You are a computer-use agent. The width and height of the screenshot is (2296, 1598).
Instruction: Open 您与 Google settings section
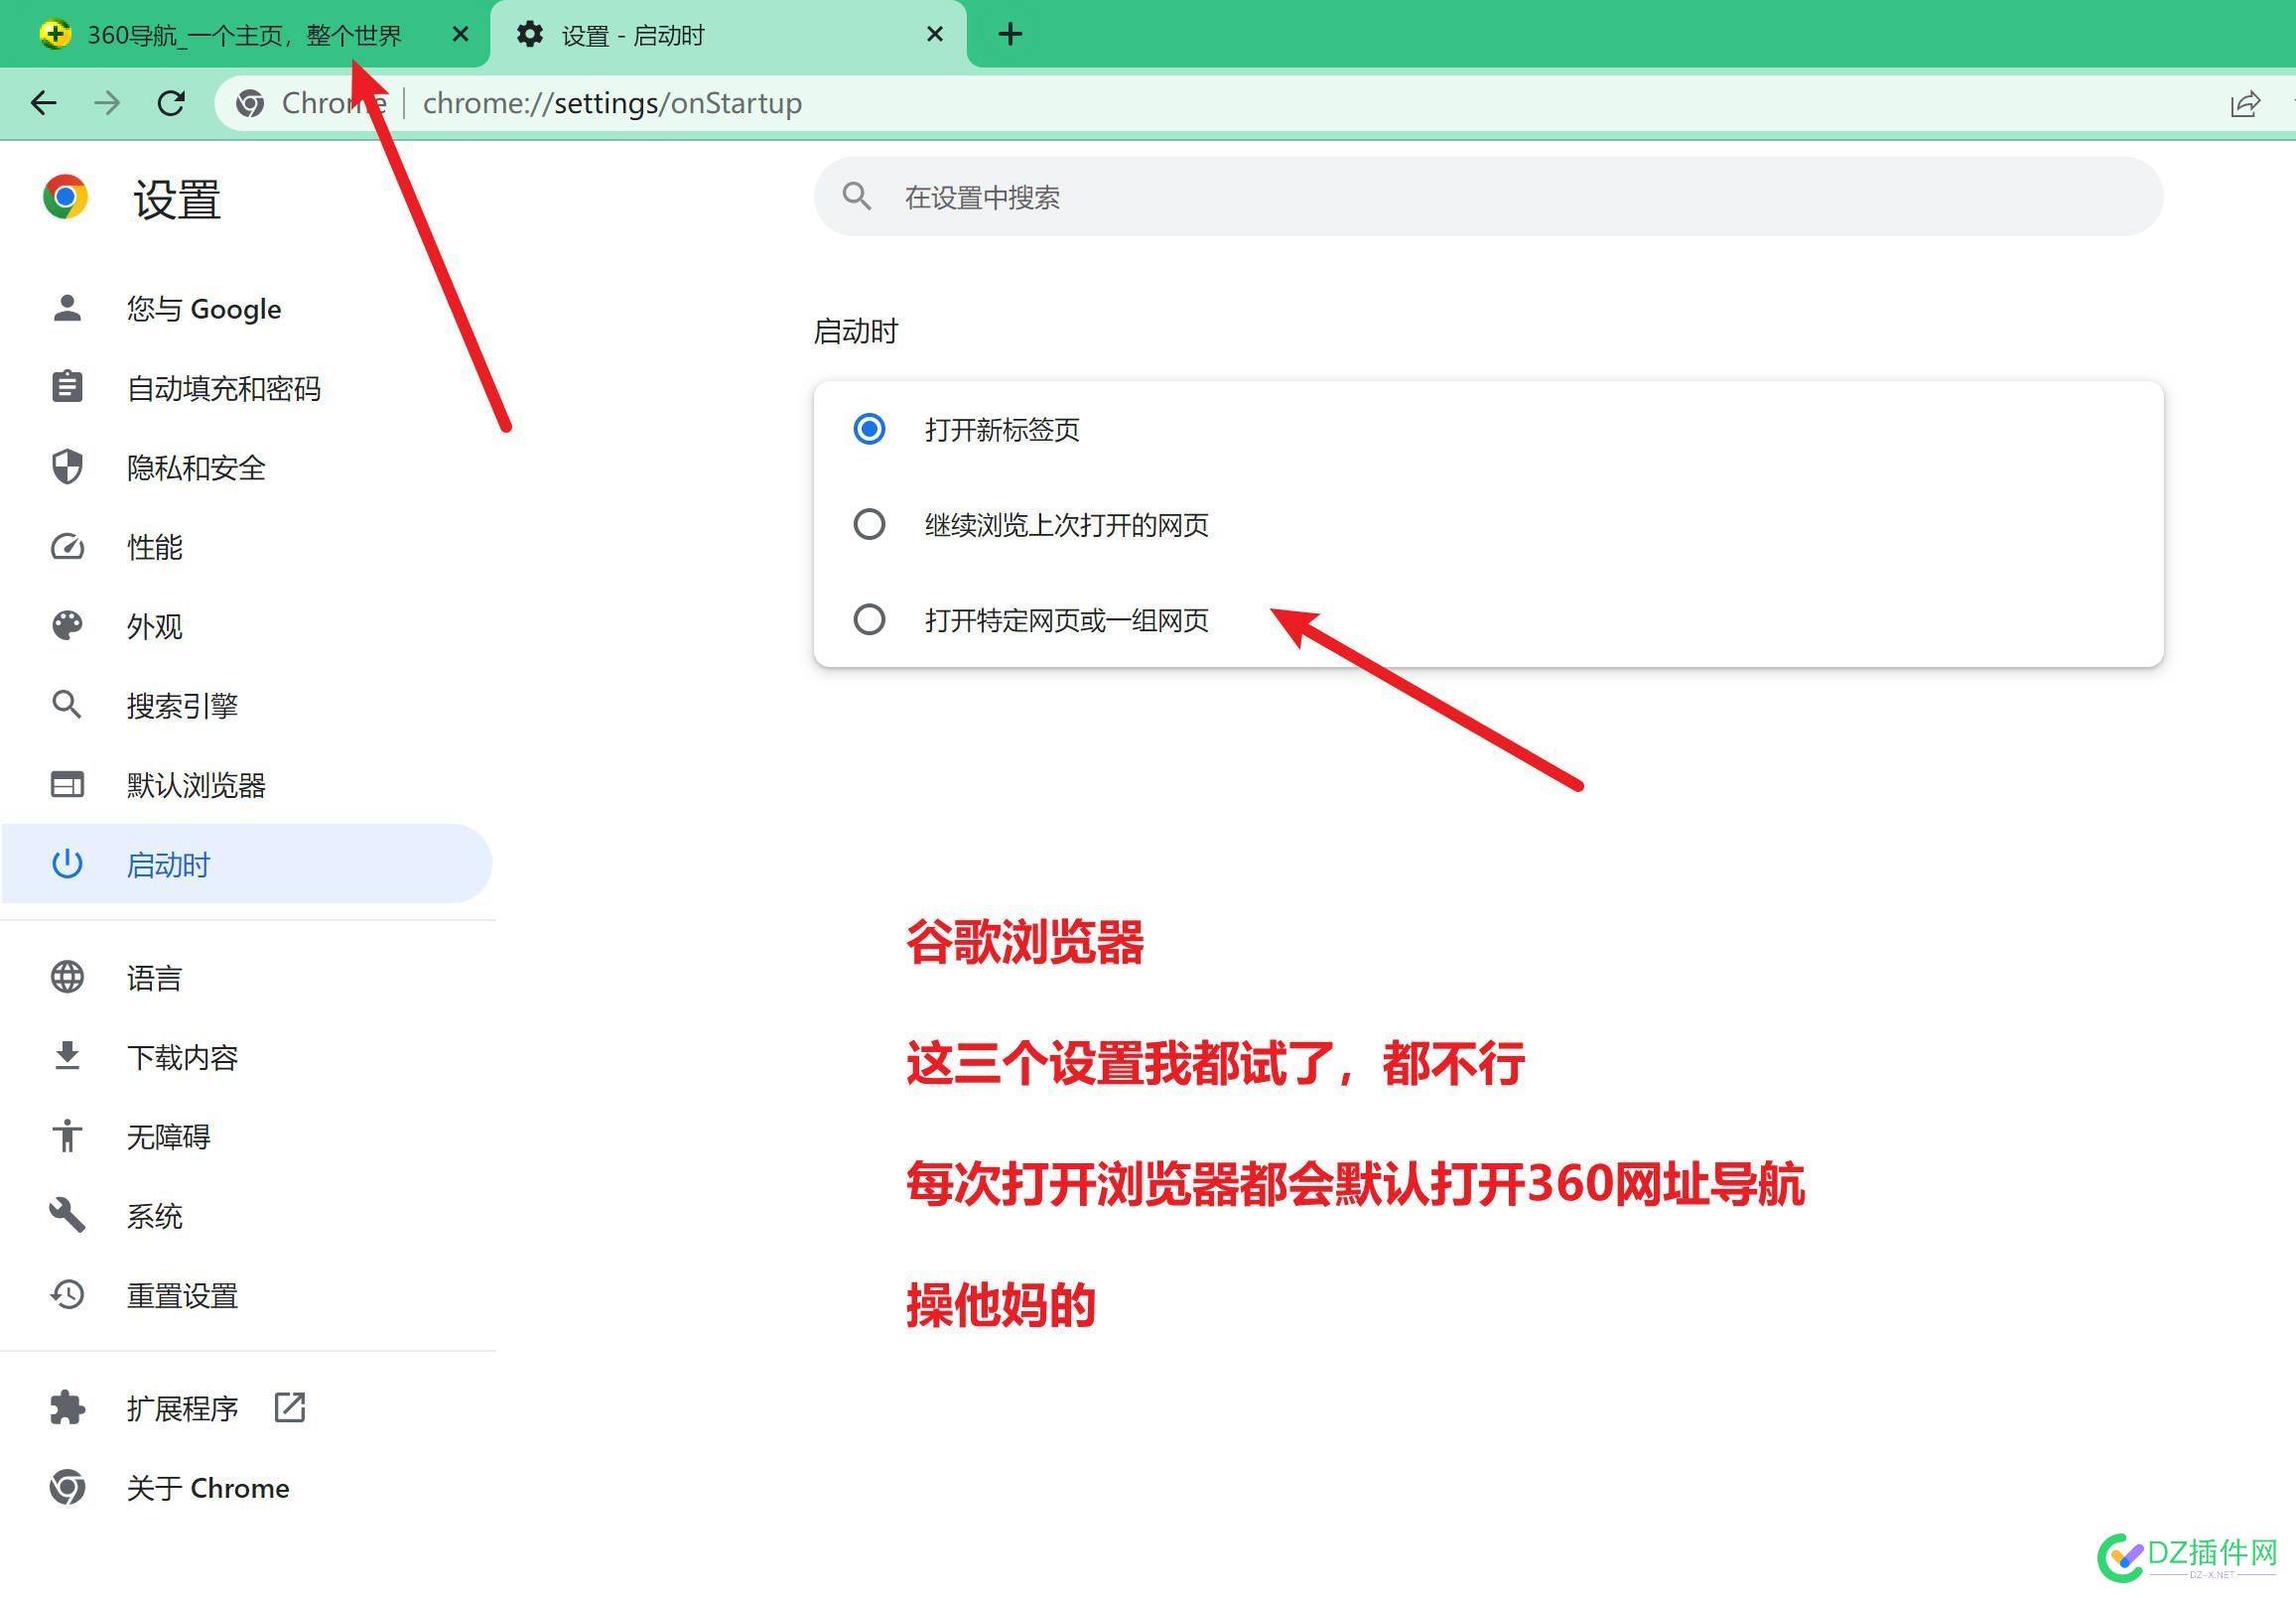tap(246, 308)
